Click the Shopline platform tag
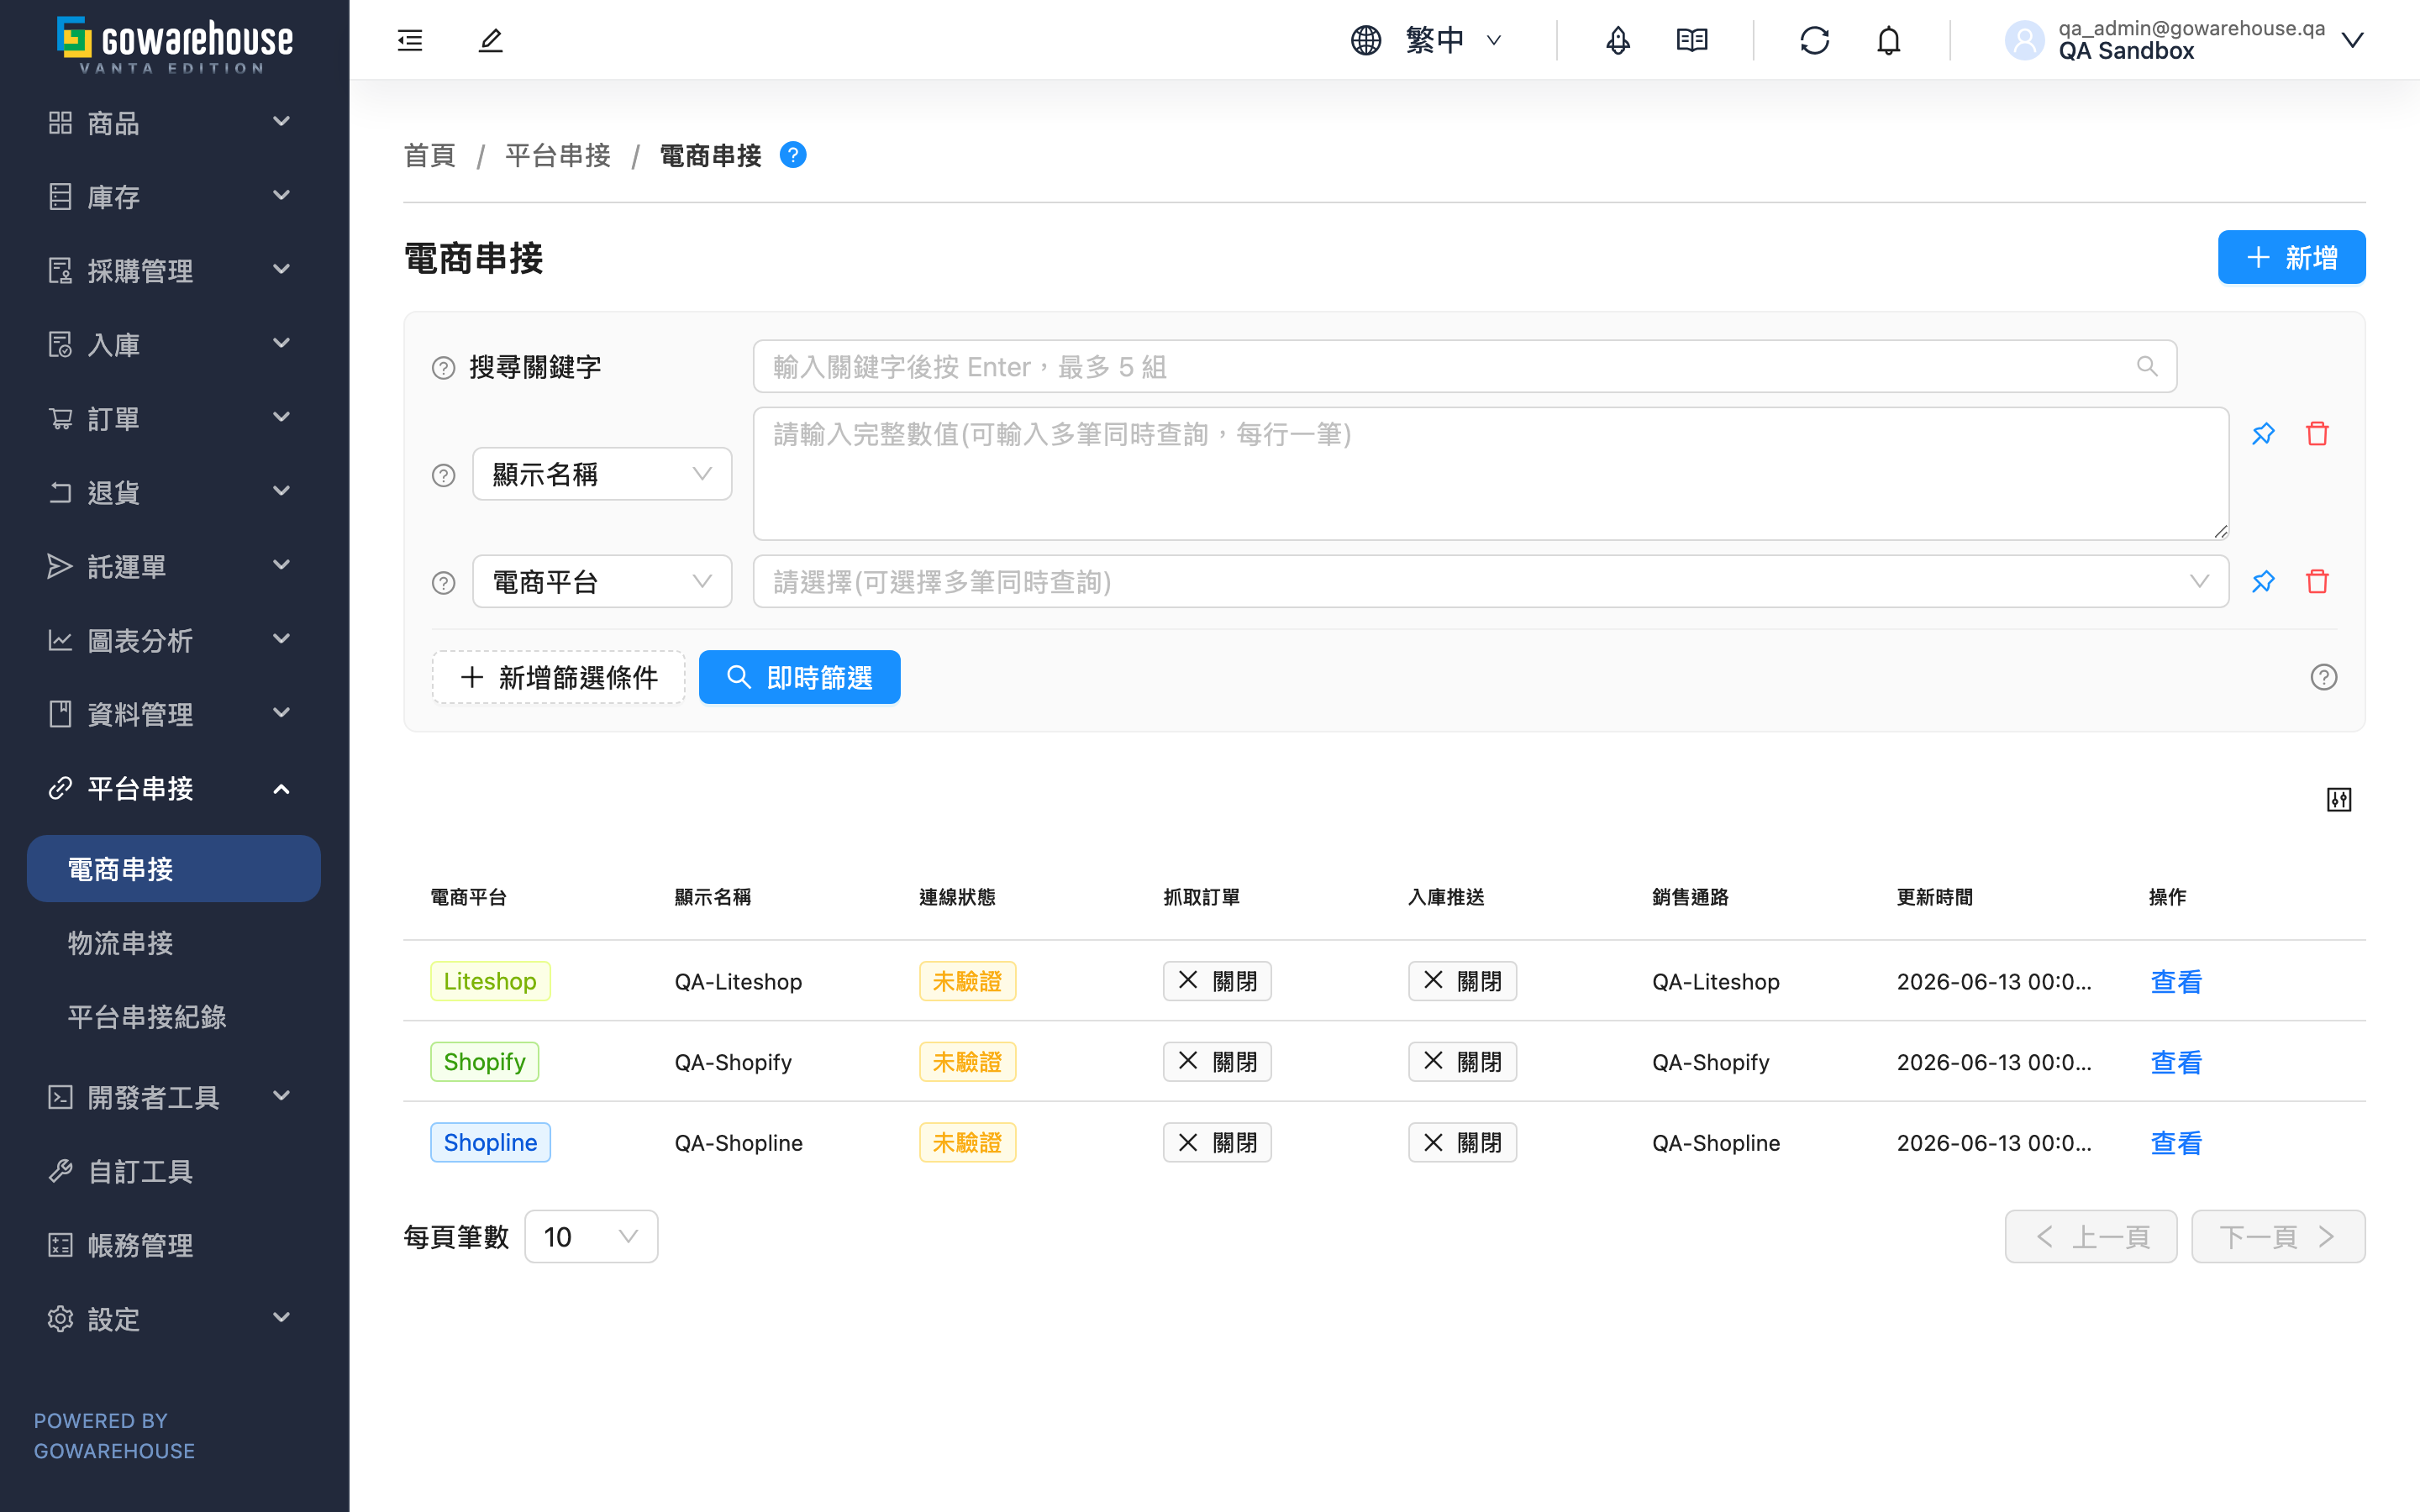 490,1142
